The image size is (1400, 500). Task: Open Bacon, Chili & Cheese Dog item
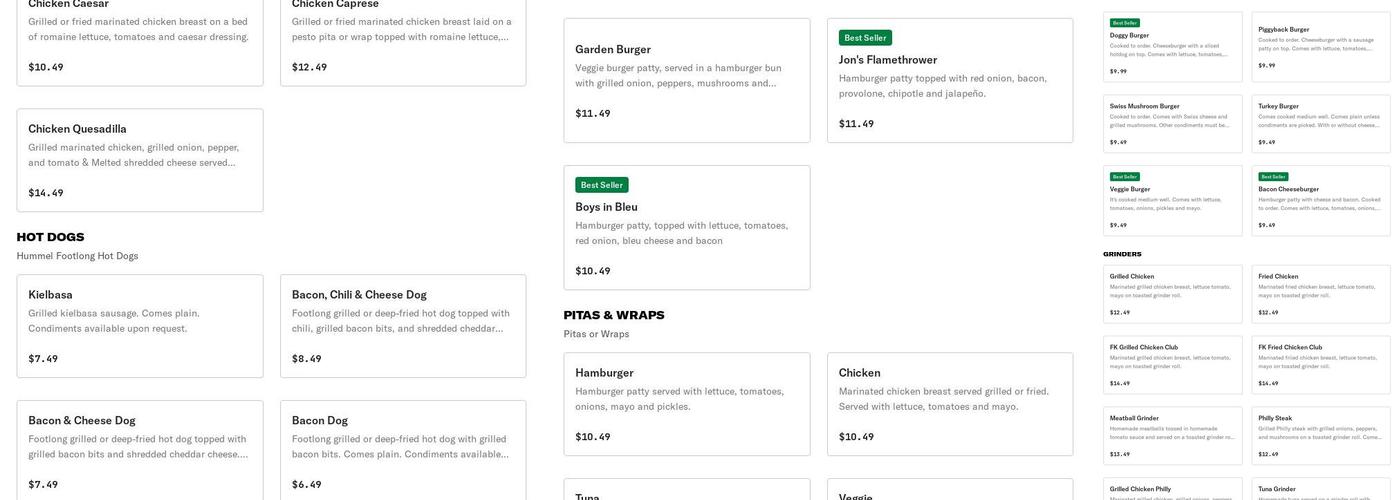(403, 326)
